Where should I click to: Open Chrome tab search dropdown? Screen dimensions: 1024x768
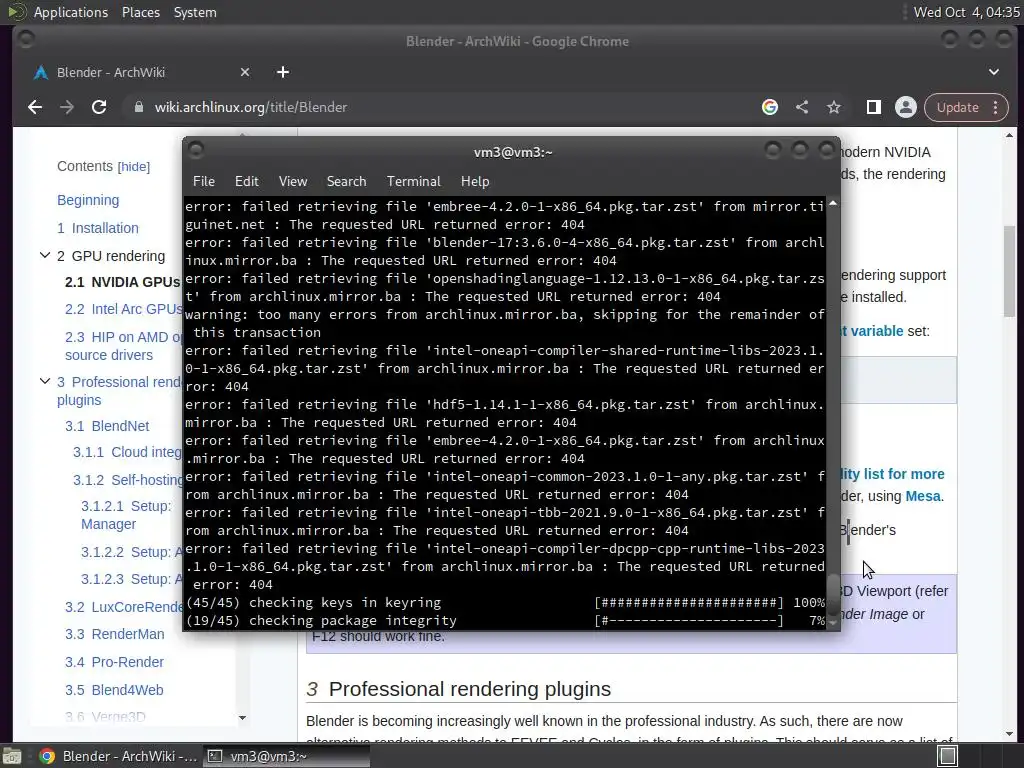coord(993,72)
